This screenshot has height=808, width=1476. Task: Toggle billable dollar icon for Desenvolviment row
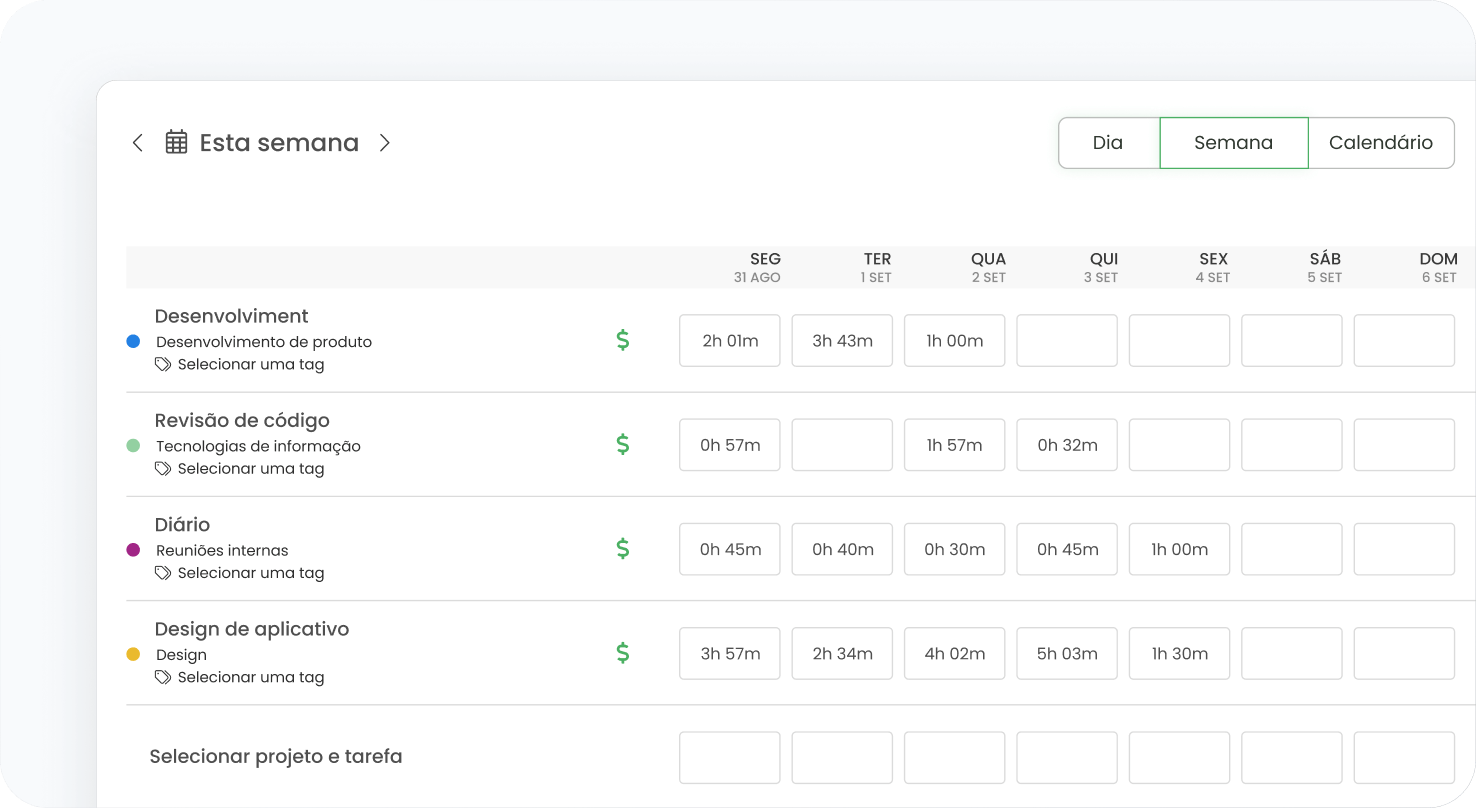click(622, 341)
